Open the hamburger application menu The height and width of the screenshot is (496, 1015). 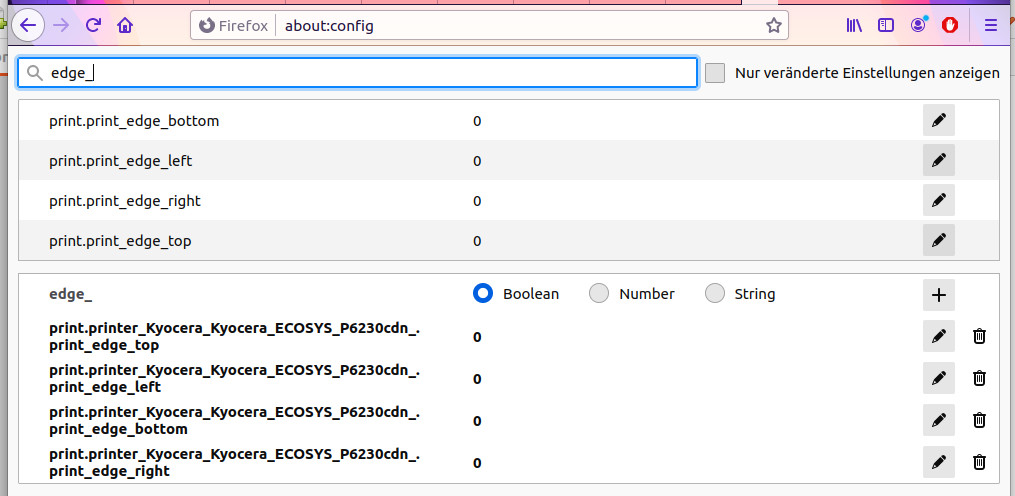[x=991, y=26]
